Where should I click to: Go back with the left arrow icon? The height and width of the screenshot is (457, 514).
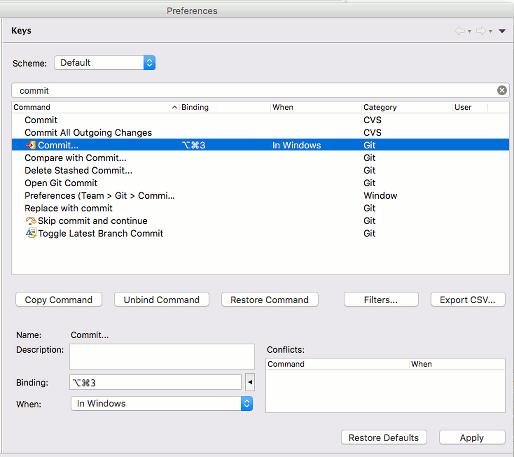click(x=460, y=31)
